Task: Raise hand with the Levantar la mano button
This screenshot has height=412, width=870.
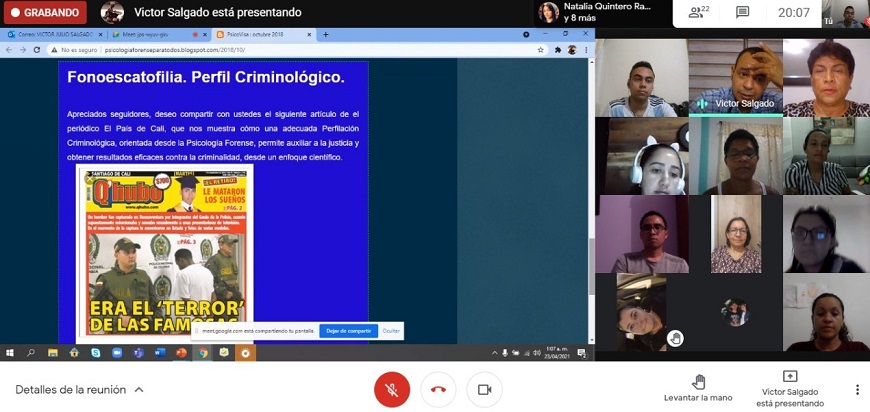Action: point(698,388)
